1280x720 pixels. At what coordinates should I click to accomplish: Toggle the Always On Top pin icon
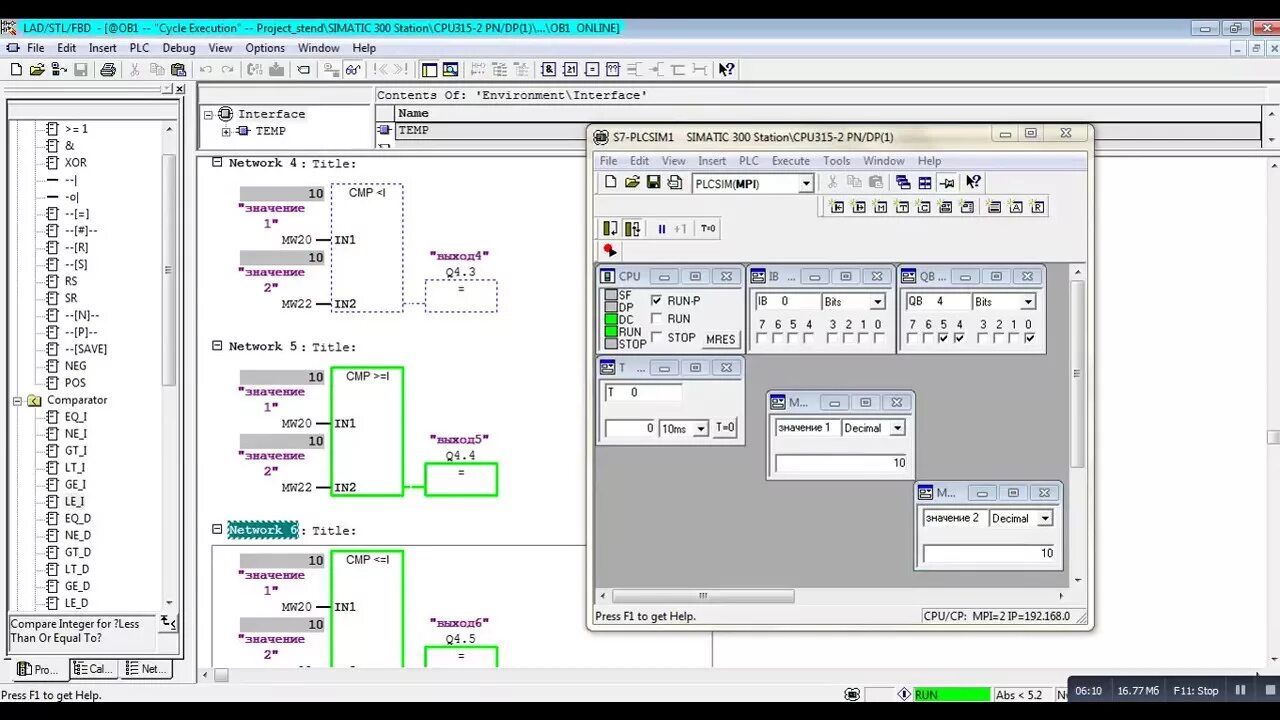click(946, 182)
